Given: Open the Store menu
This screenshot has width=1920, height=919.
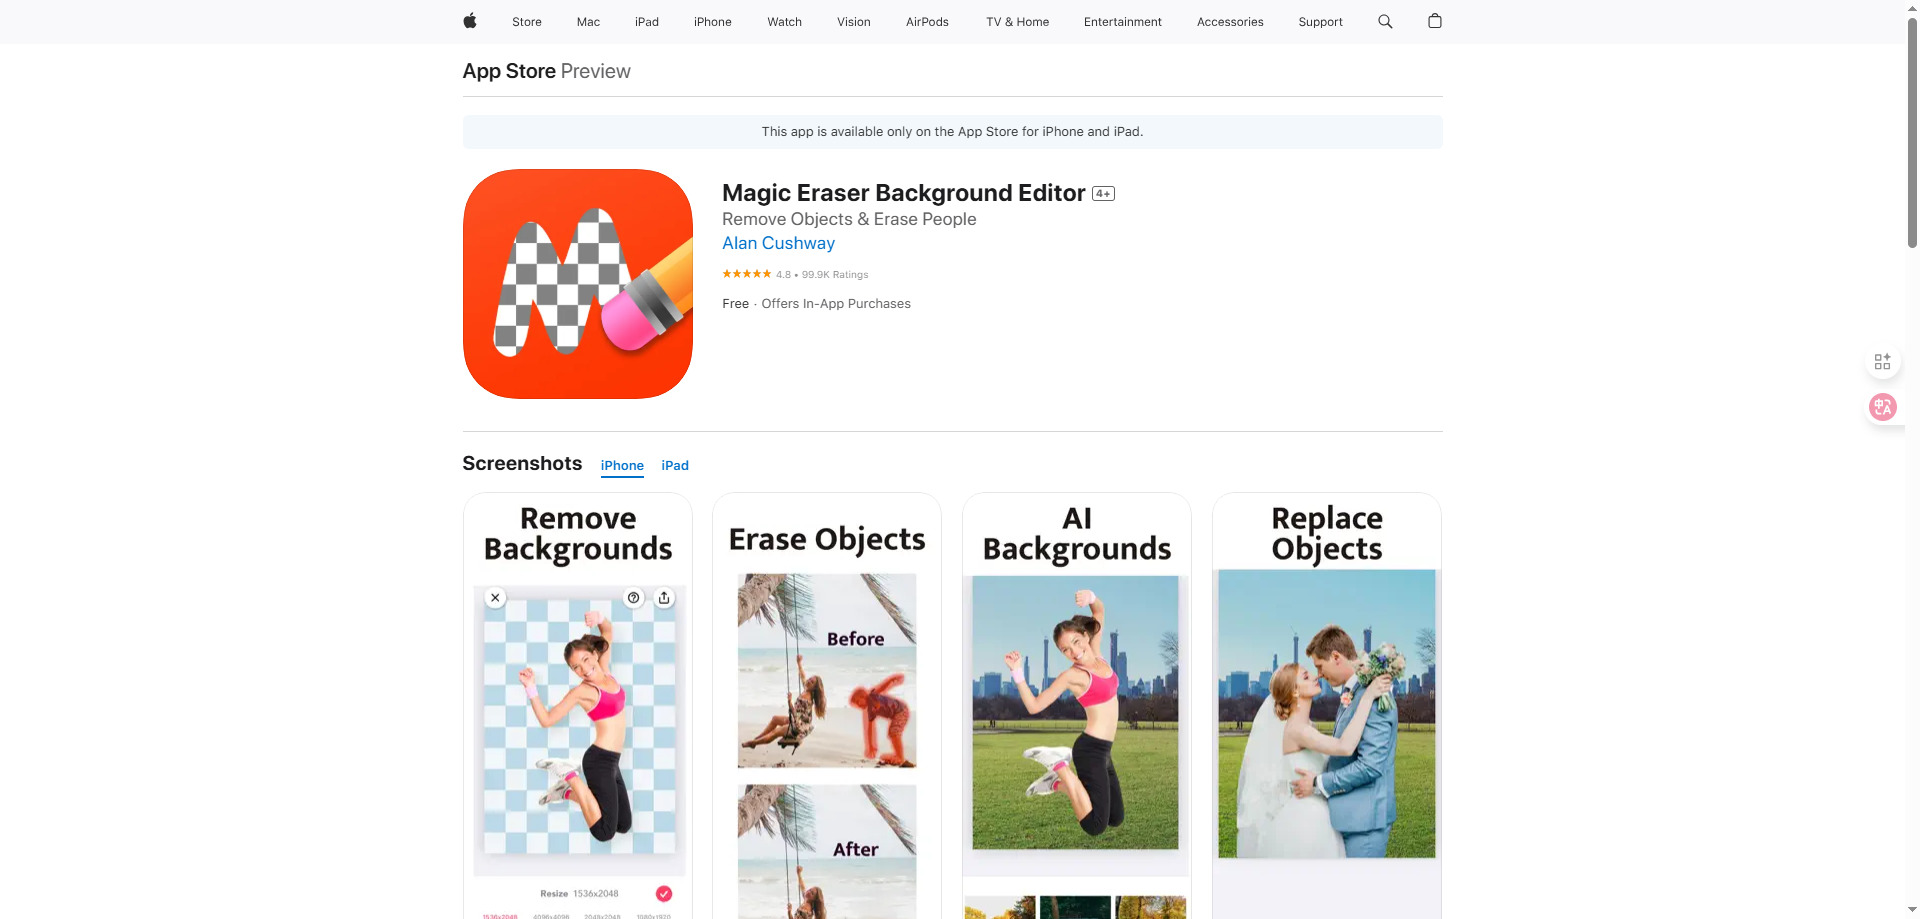Looking at the screenshot, I should [x=527, y=22].
